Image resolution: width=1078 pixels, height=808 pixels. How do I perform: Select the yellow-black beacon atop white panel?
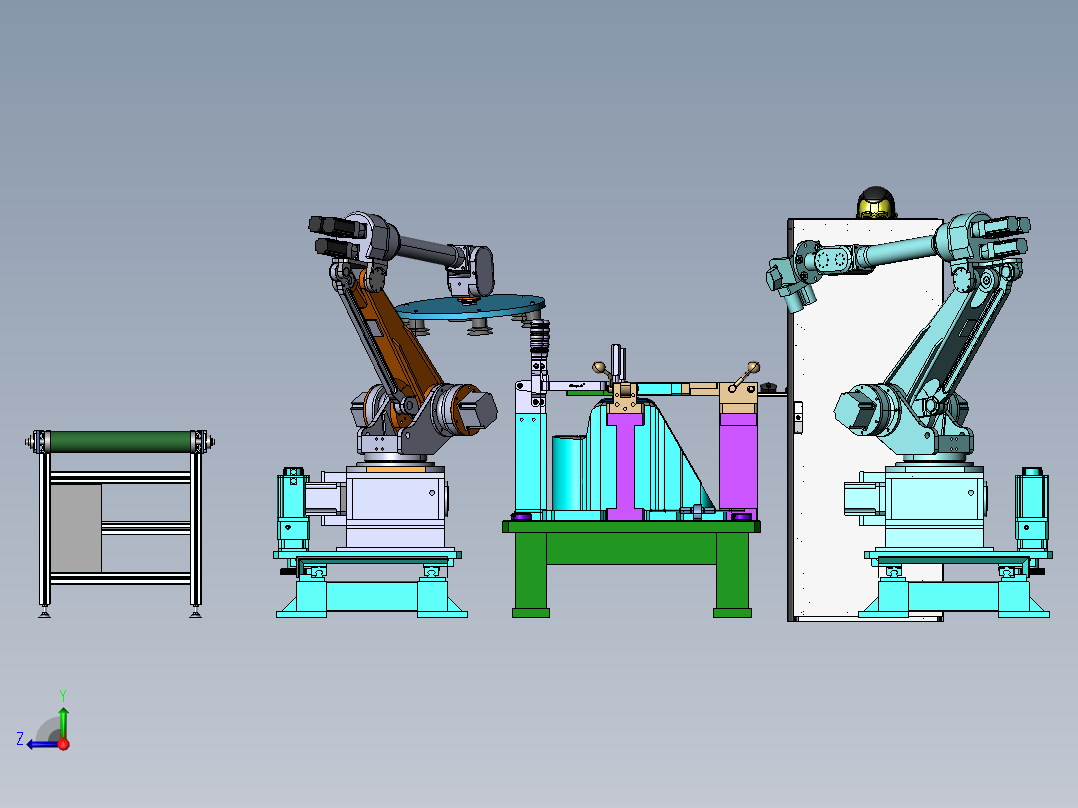[x=876, y=203]
